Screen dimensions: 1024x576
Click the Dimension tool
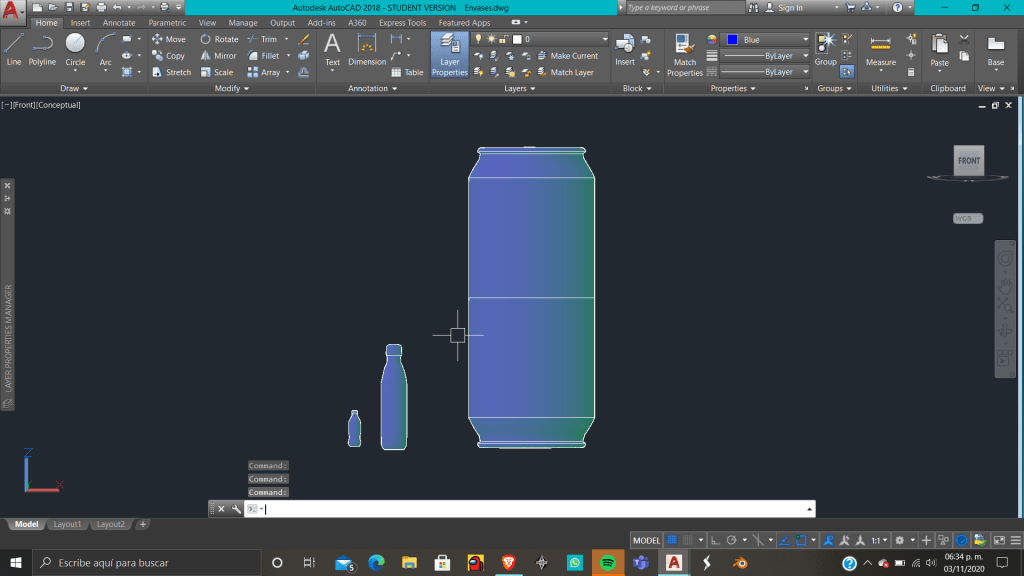pyautogui.click(x=367, y=49)
